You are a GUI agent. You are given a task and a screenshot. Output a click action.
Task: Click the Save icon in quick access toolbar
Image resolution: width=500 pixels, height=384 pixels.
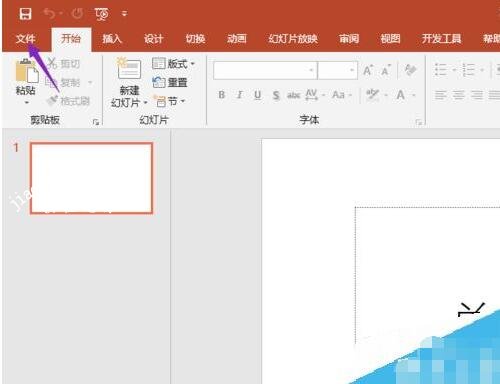[x=25, y=14]
